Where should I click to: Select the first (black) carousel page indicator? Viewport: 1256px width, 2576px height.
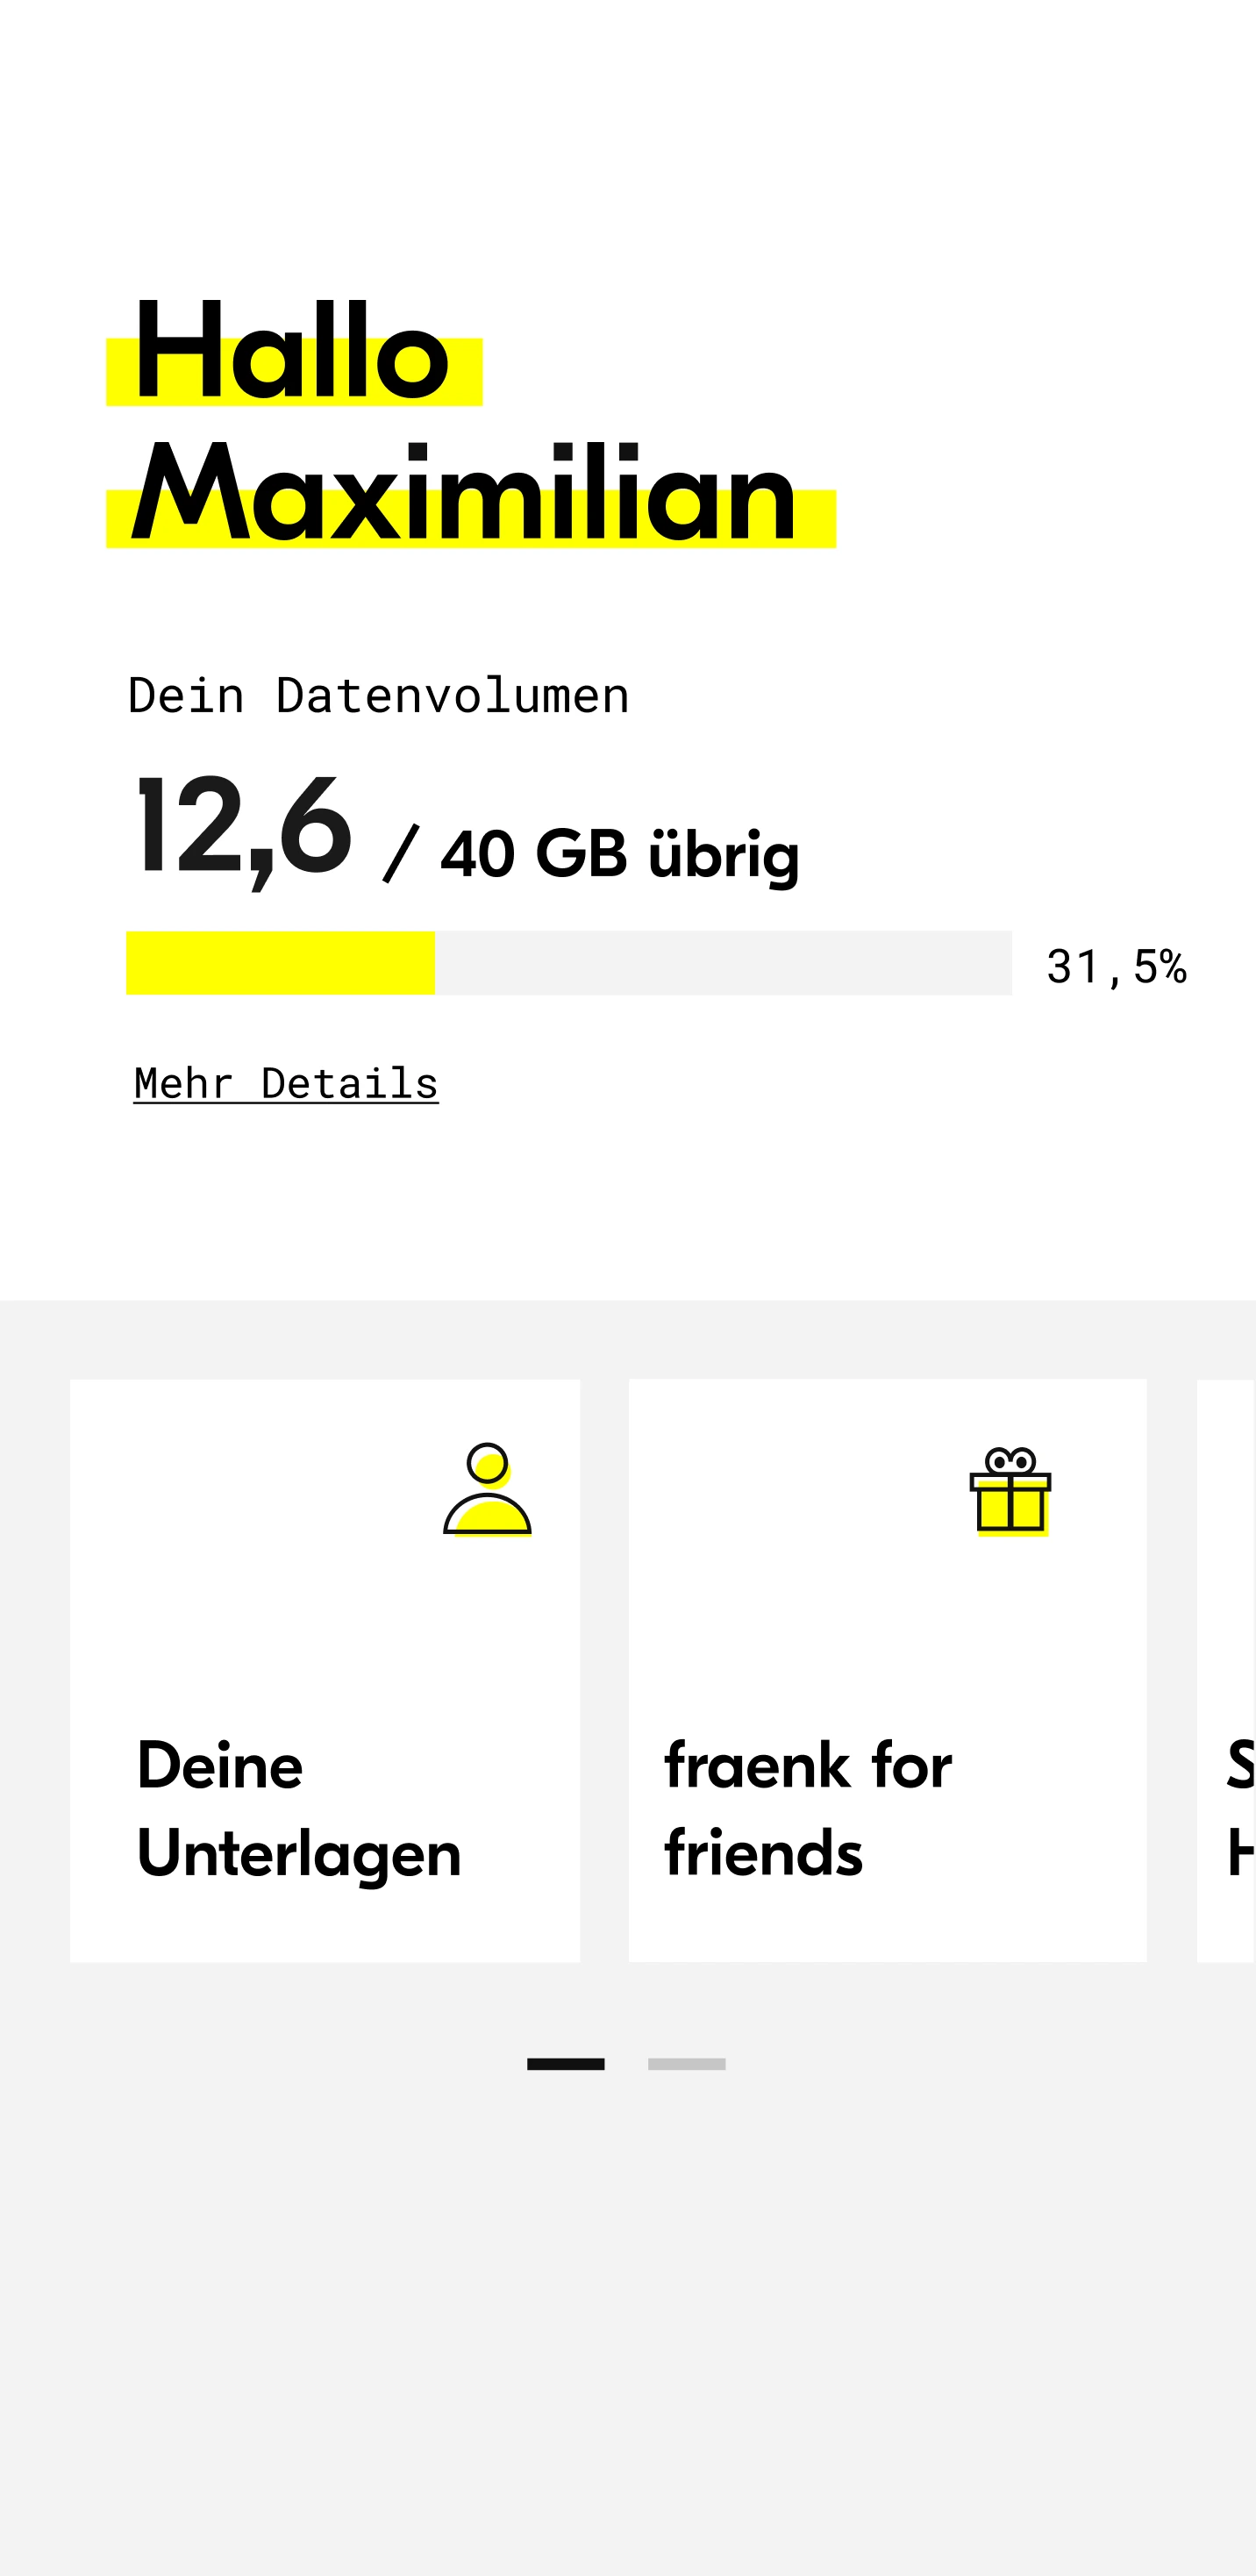[566, 2064]
